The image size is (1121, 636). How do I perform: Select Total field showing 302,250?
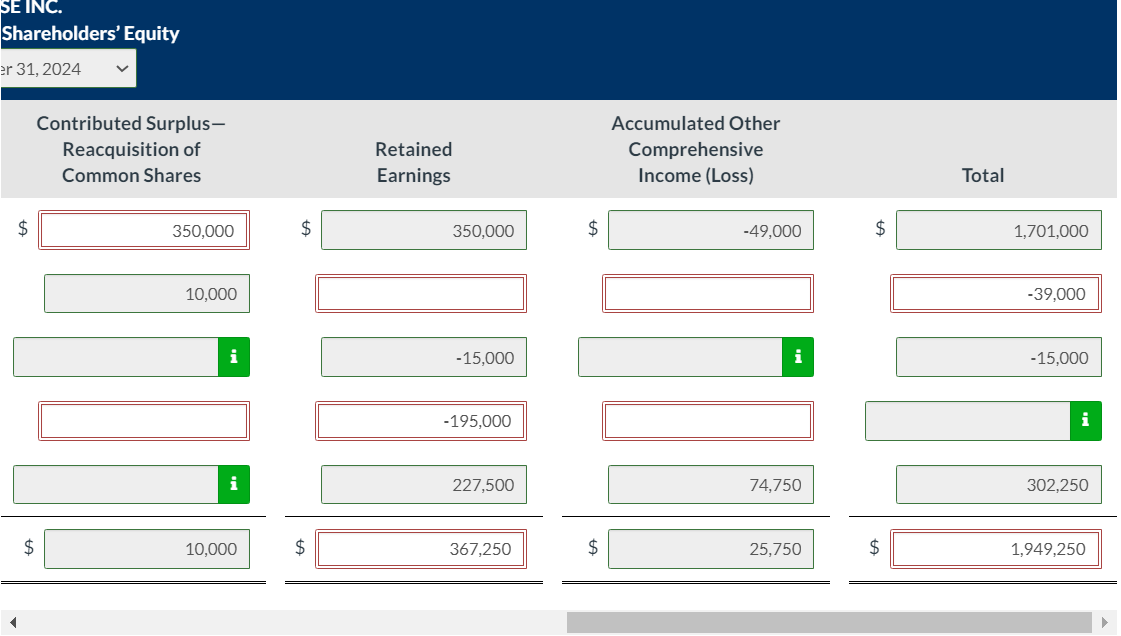[999, 485]
